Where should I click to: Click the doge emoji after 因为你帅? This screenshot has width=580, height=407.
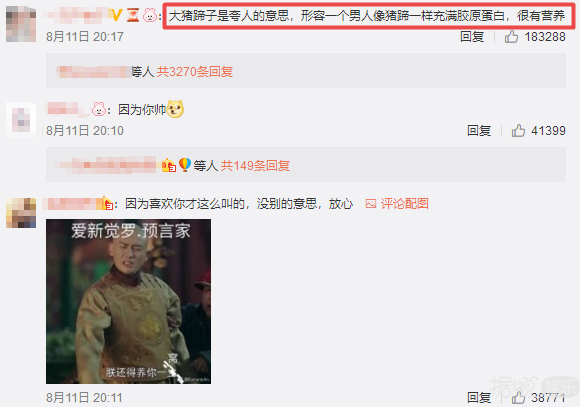tap(175, 109)
